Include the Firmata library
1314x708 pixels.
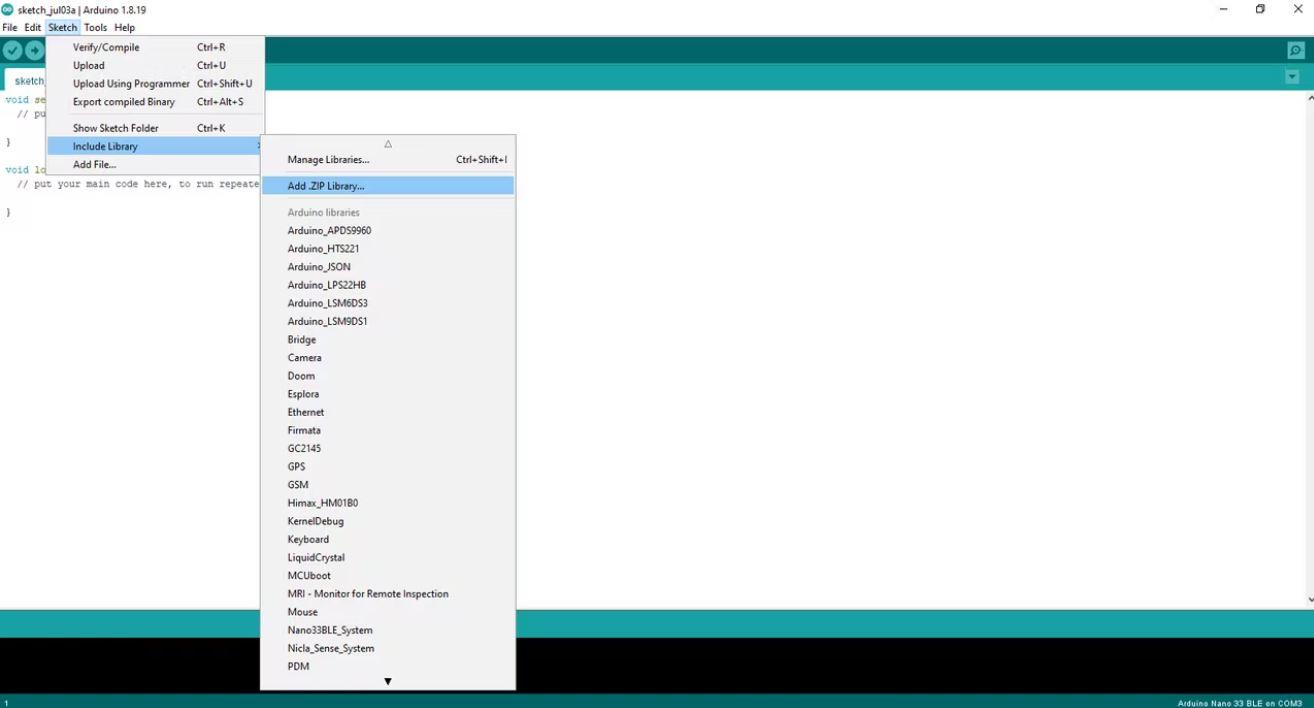coord(388,430)
